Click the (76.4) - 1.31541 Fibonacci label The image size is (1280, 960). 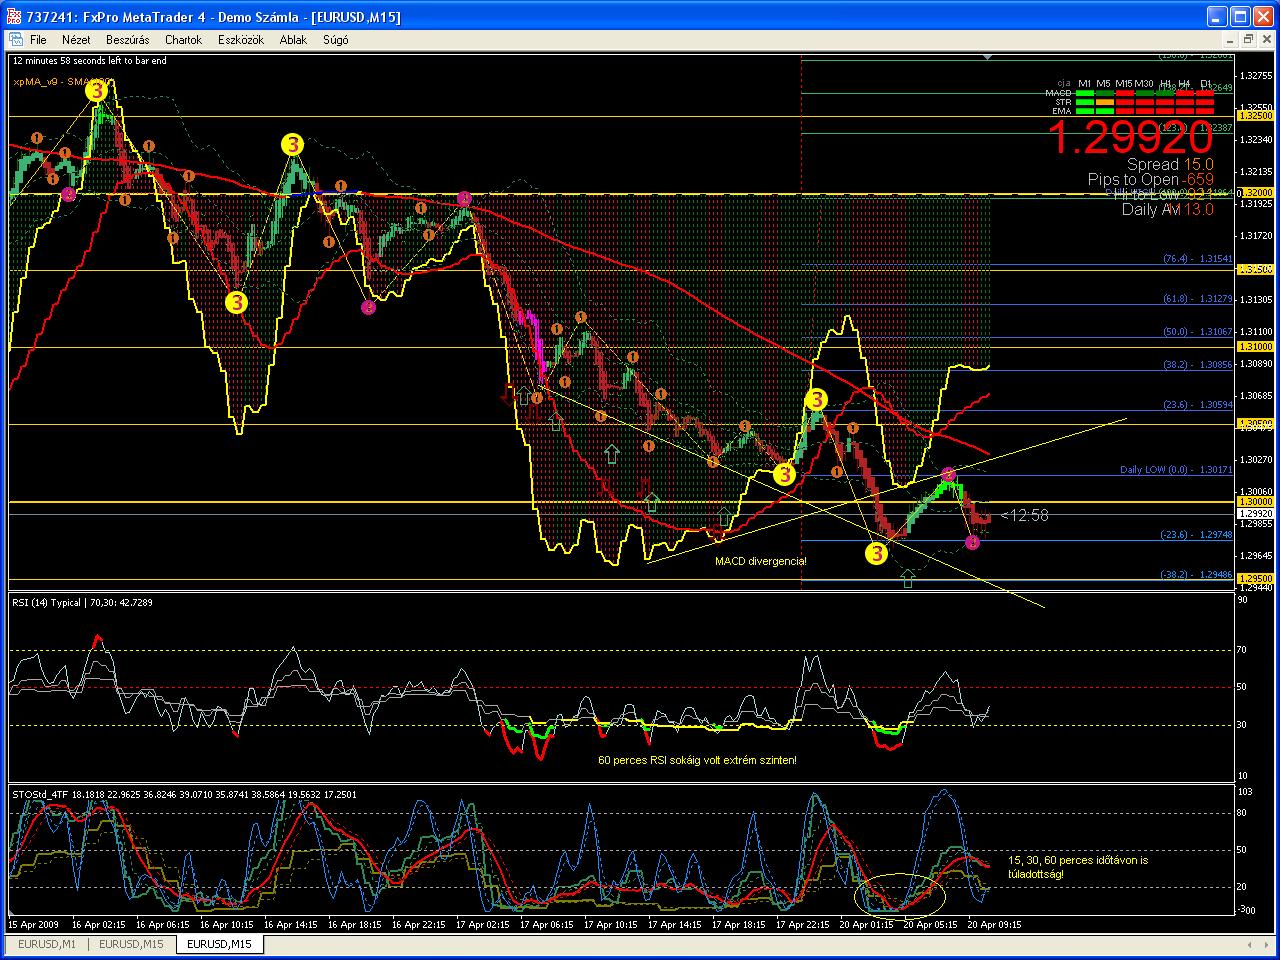pyautogui.click(x=1197, y=259)
